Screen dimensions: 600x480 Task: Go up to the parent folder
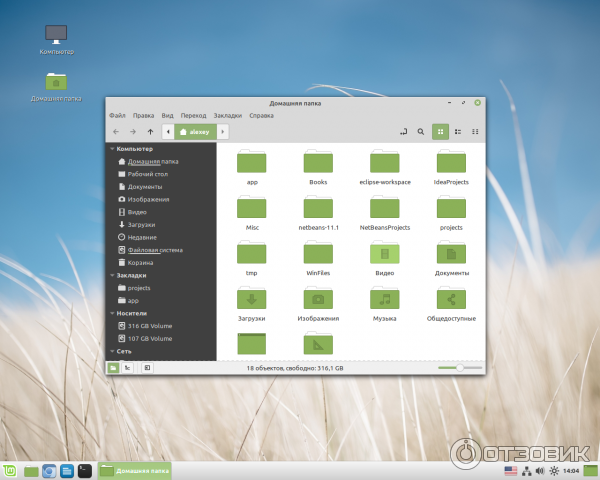(x=150, y=131)
